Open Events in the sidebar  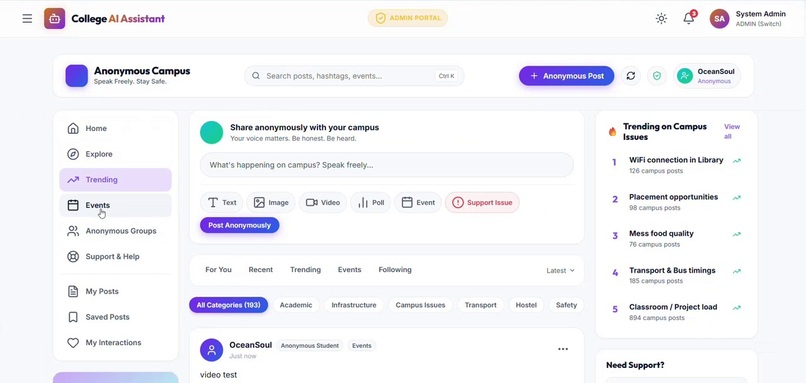(x=115, y=205)
